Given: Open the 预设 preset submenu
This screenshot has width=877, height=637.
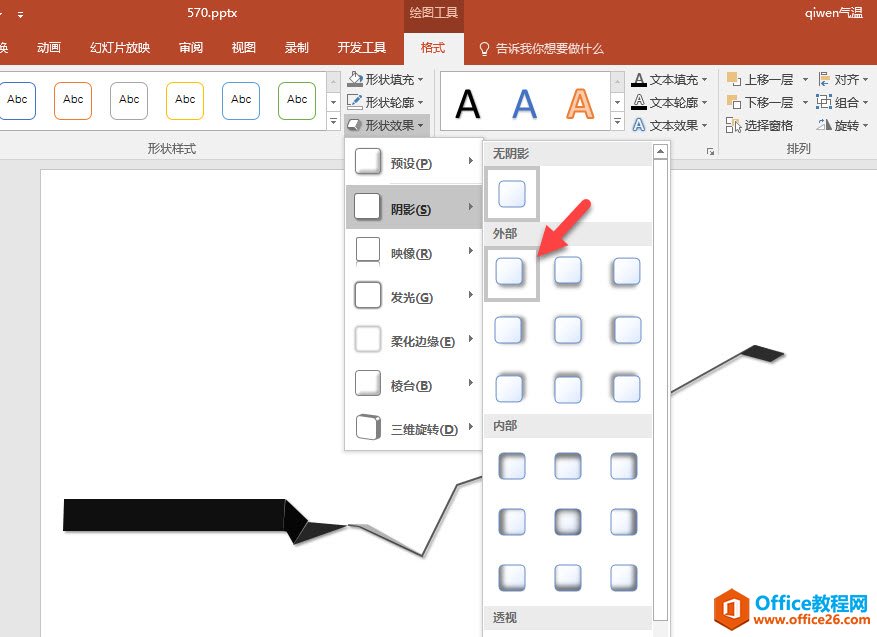Looking at the screenshot, I should 412,163.
